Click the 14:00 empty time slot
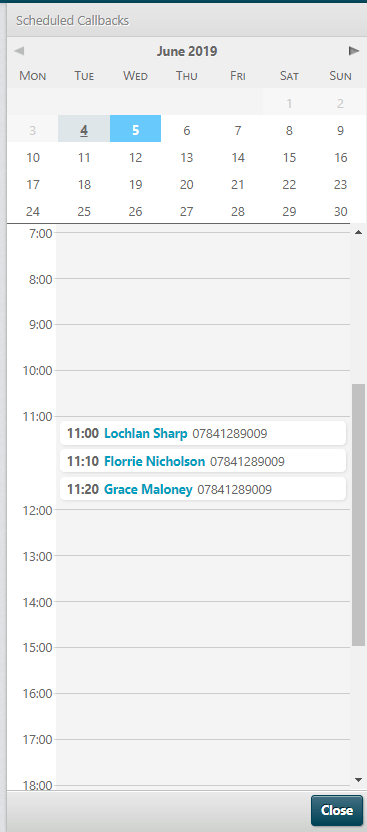This screenshot has width=367, height=832. click(203, 624)
